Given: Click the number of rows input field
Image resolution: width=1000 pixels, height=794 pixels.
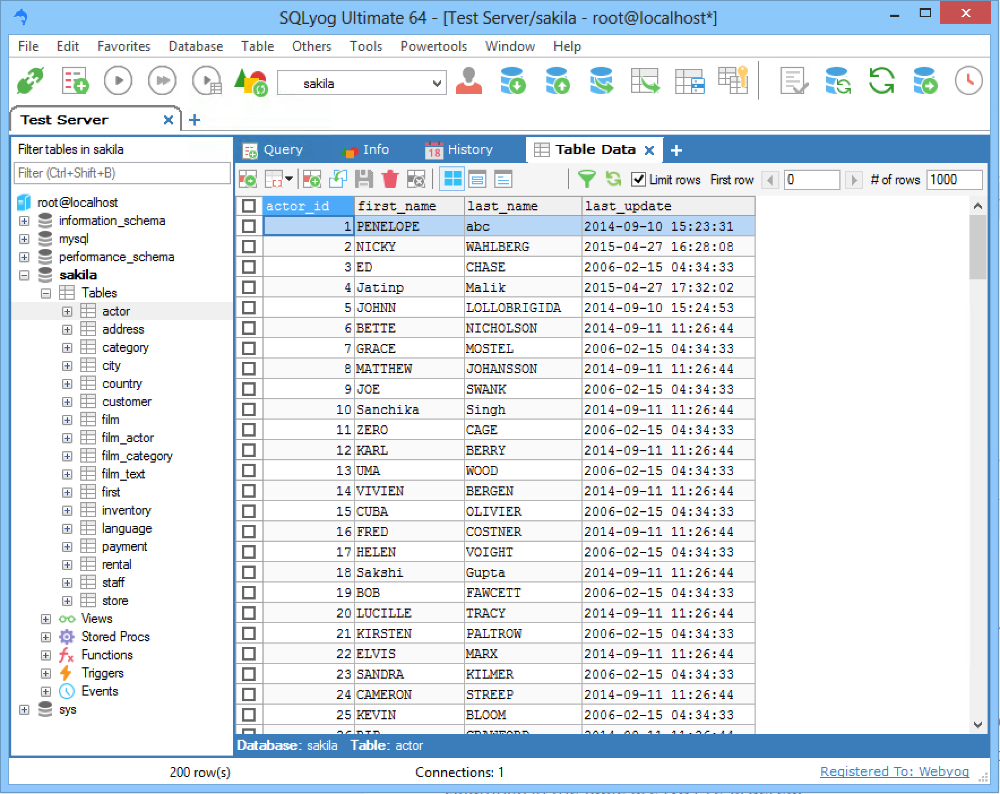Looking at the screenshot, I should click(955, 180).
